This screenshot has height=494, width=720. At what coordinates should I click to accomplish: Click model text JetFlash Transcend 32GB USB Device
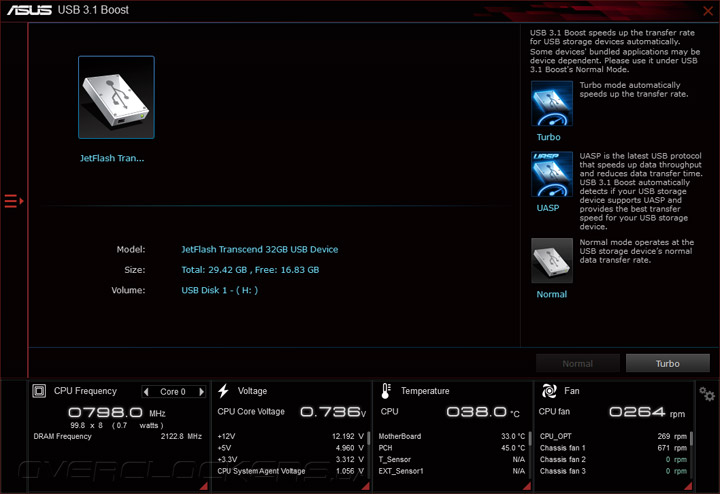(x=259, y=249)
